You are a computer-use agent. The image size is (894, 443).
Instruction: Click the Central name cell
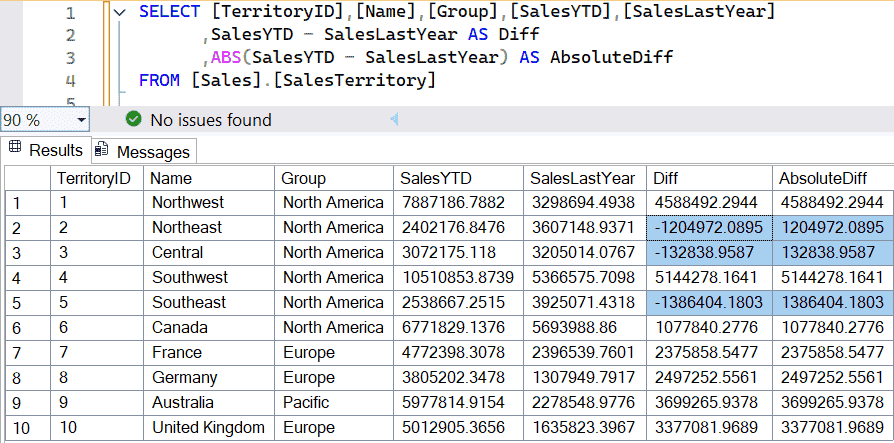tap(209, 253)
